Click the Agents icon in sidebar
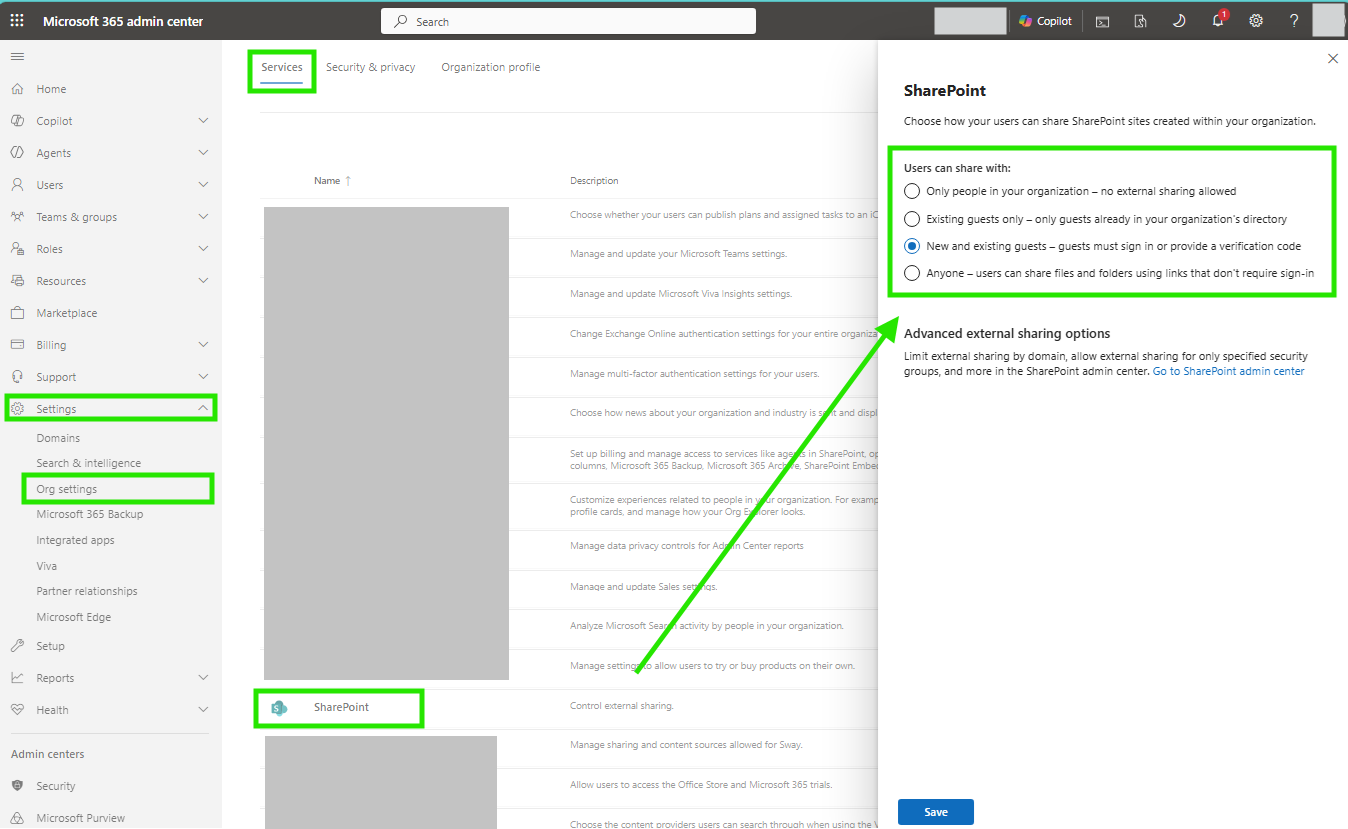This screenshot has height=829, width=1348. pos(17,153)
